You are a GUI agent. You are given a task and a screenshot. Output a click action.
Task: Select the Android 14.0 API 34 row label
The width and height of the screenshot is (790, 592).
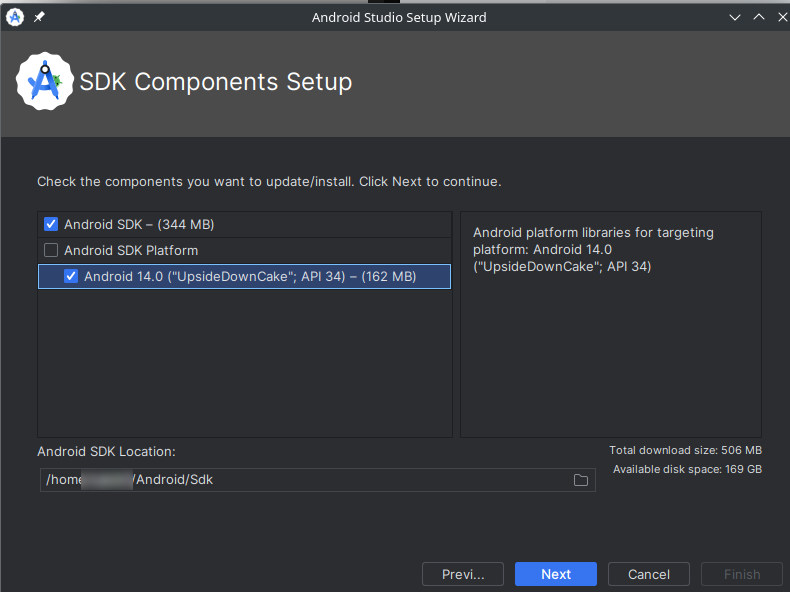(250, 276)
